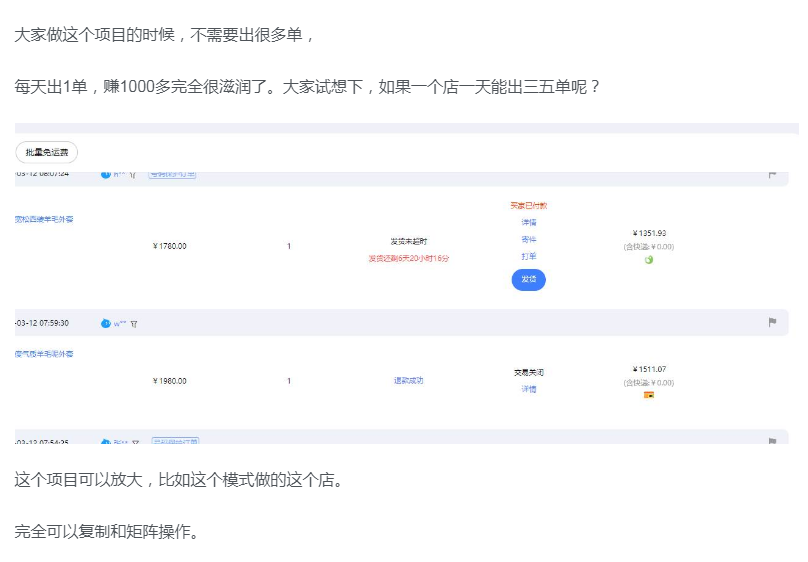Click shipping fee note under ¥1351.93
The image size is (808, 562).
(x=649, y=247)
